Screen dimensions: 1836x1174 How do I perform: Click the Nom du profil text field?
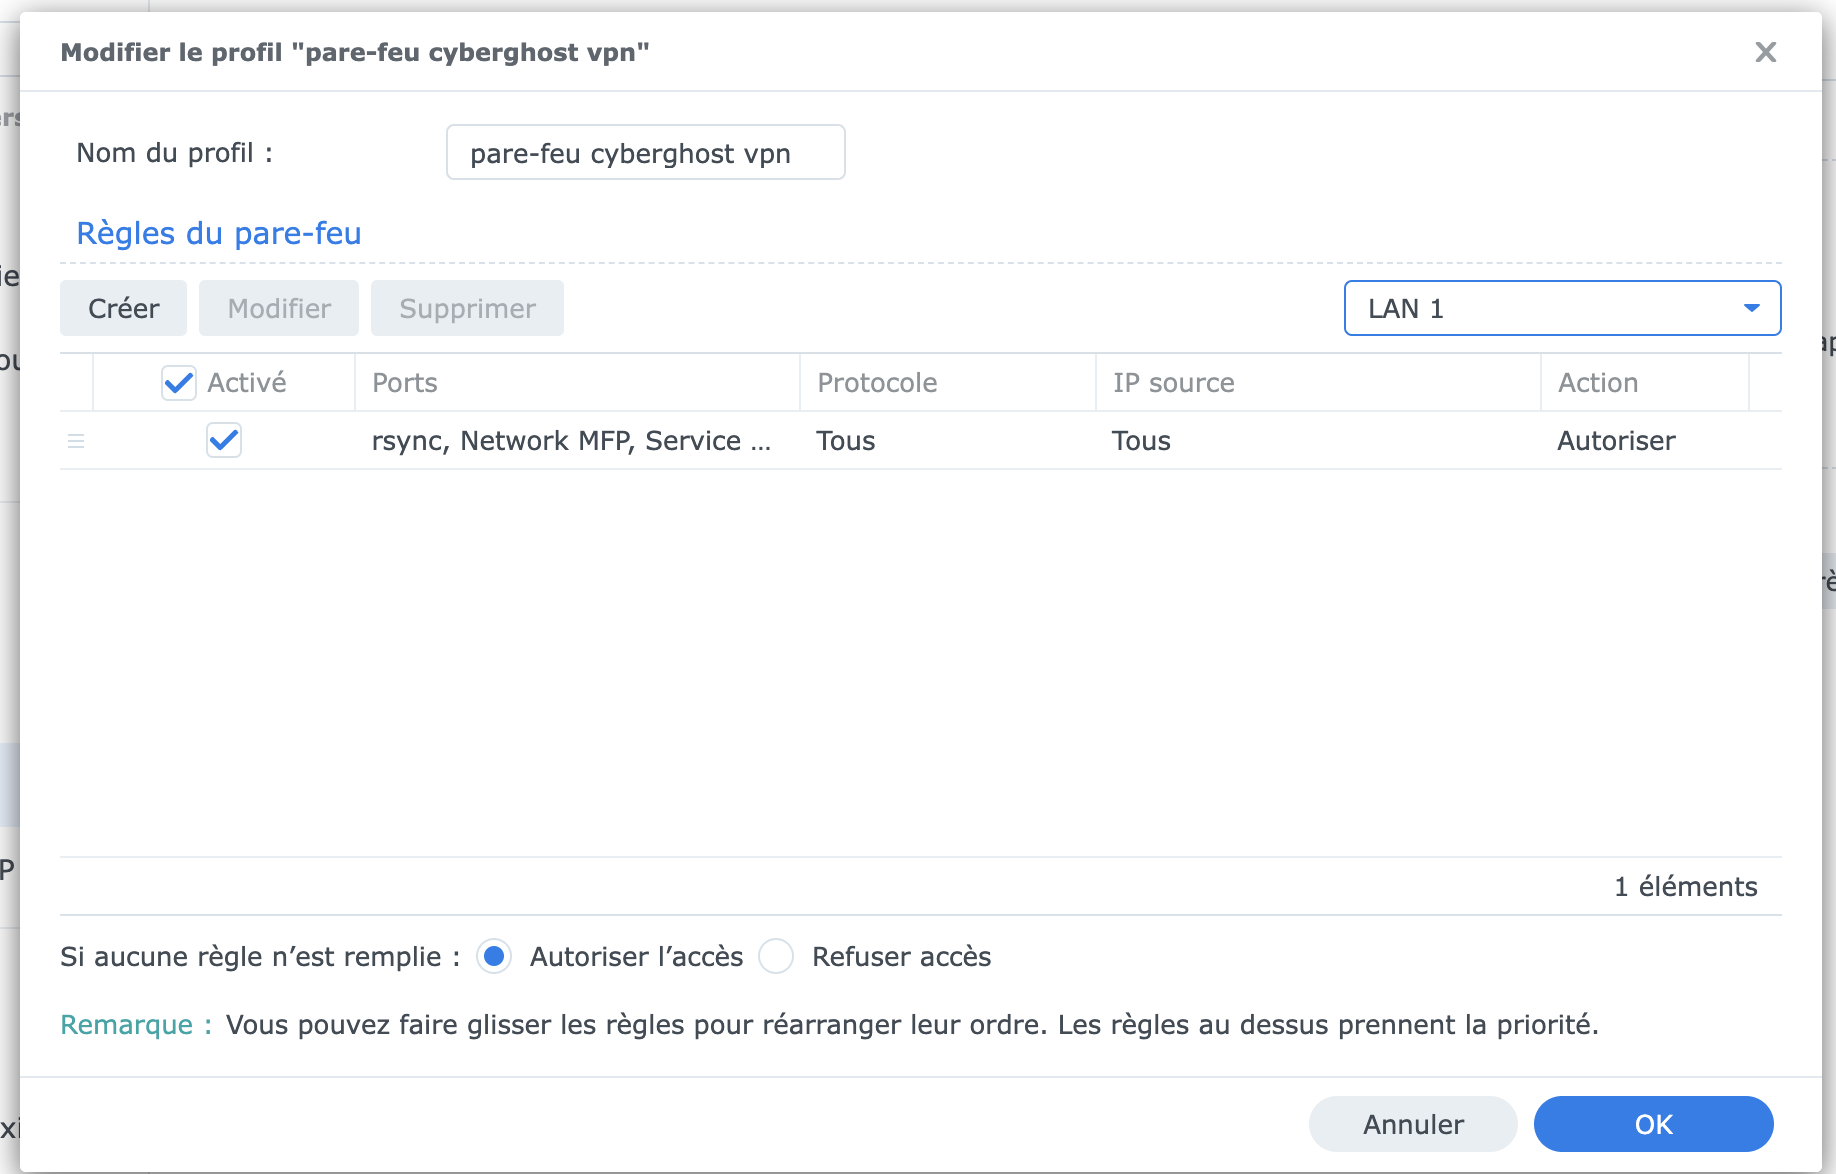(x=645, y=153)
